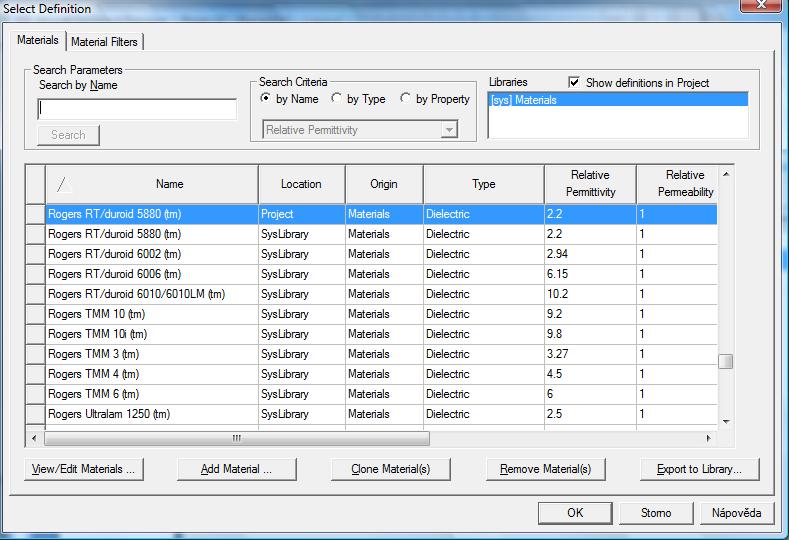Click the Search button
Image resolution: width=789 pixels, height=540 pixels.
pos(68,135)
